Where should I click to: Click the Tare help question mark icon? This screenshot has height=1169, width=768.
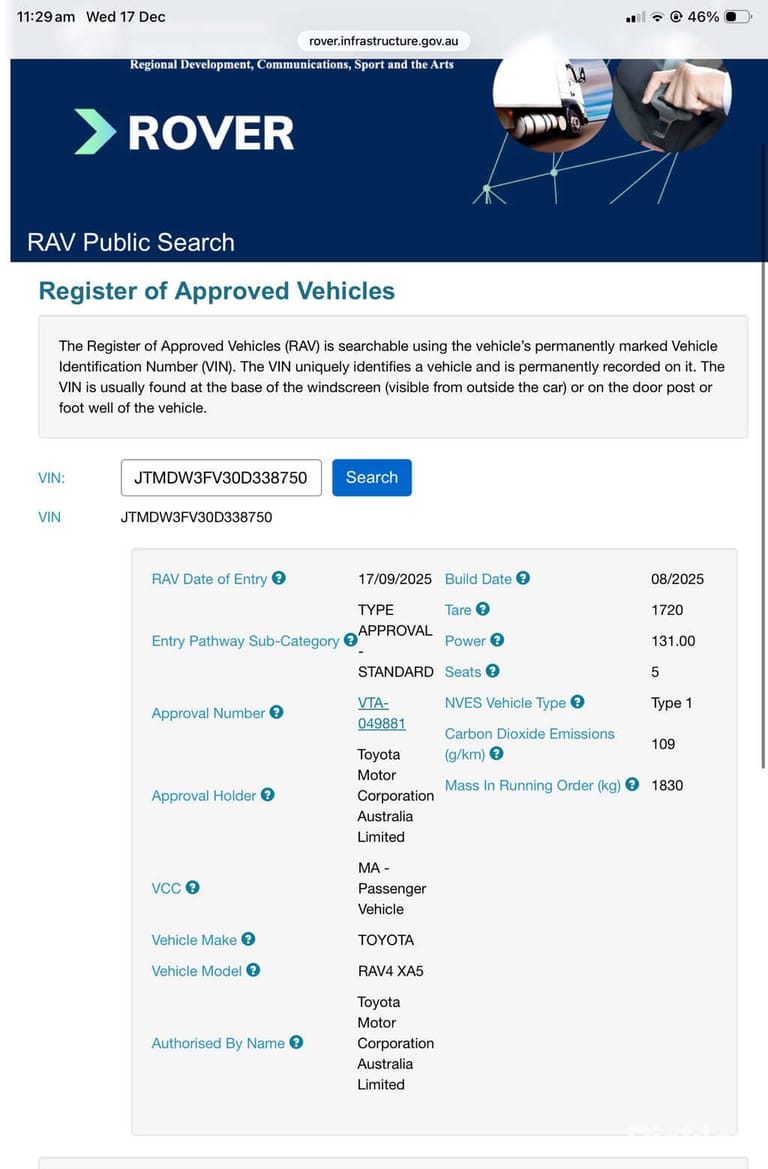tap(483, 609)
